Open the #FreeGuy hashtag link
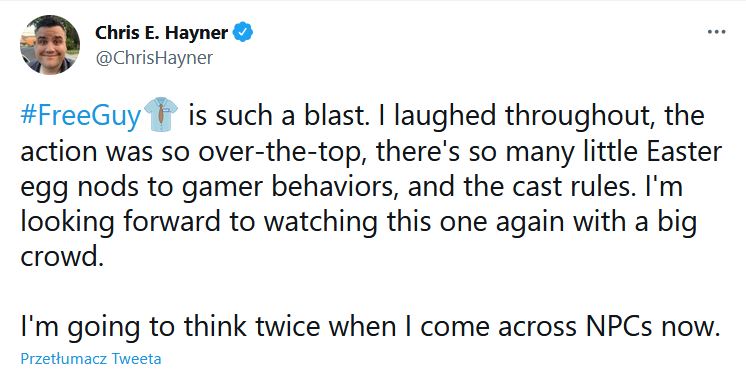The height and width of the screenshot is (376, 746). click(x=81, y=116)
